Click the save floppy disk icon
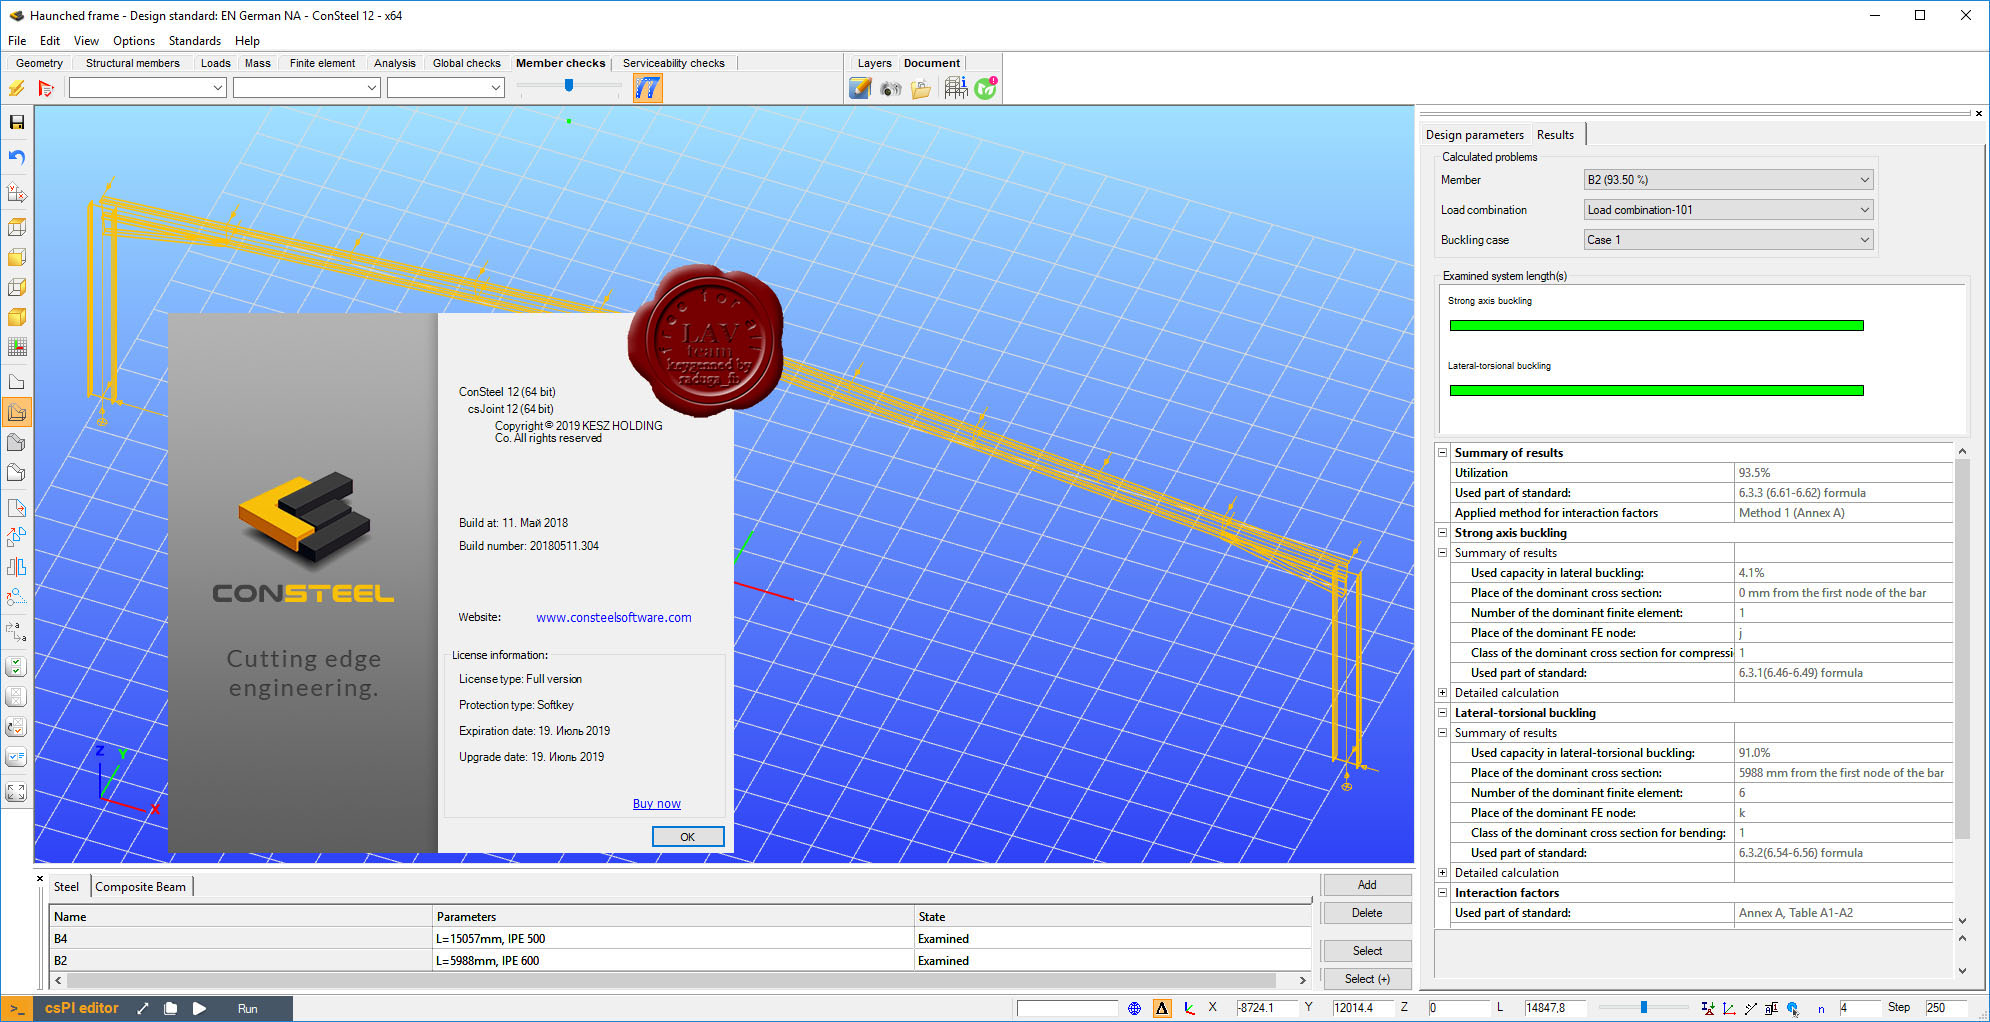The height and width of the screenshot is (1022, 1990). pos(17,122)
